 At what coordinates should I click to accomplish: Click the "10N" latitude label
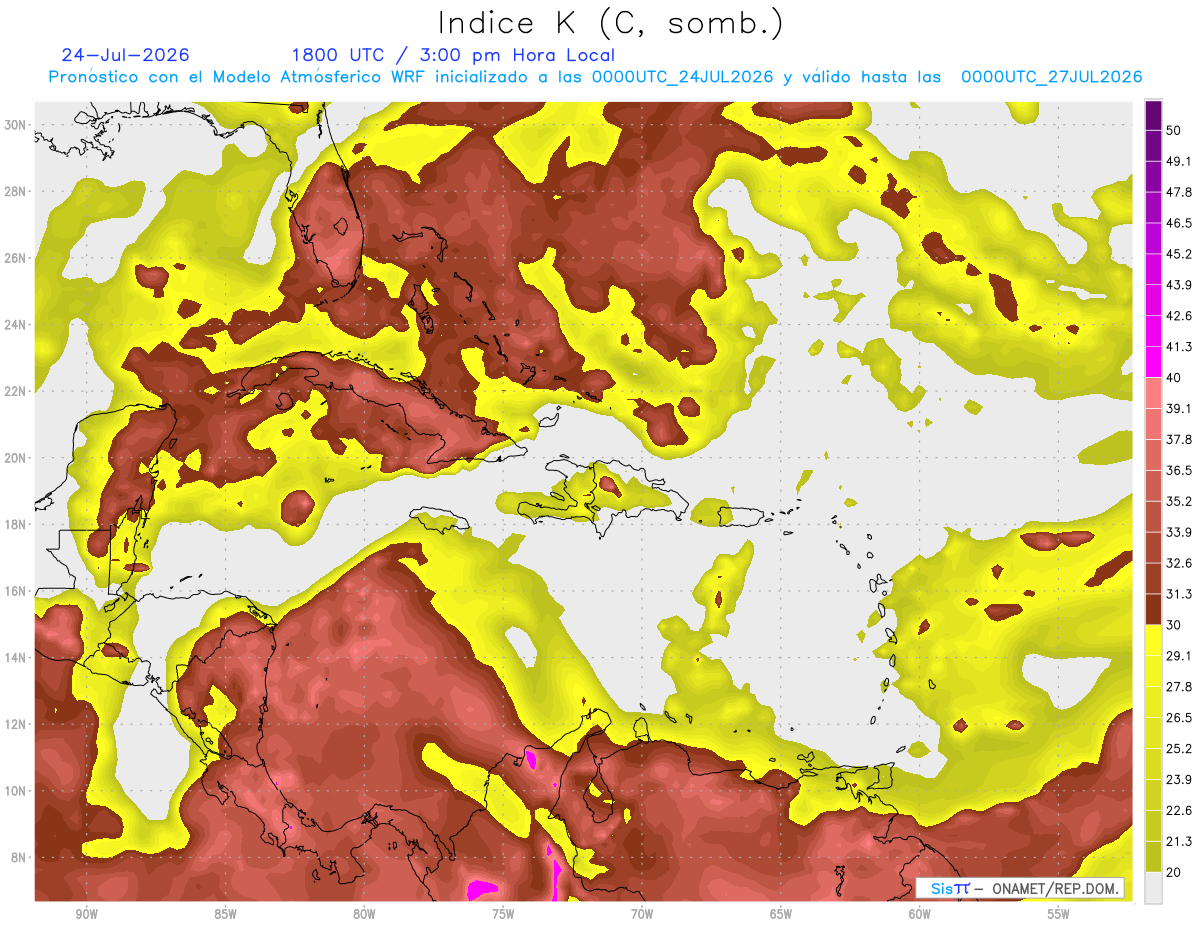pyautogui.click(x=17, y=791)
